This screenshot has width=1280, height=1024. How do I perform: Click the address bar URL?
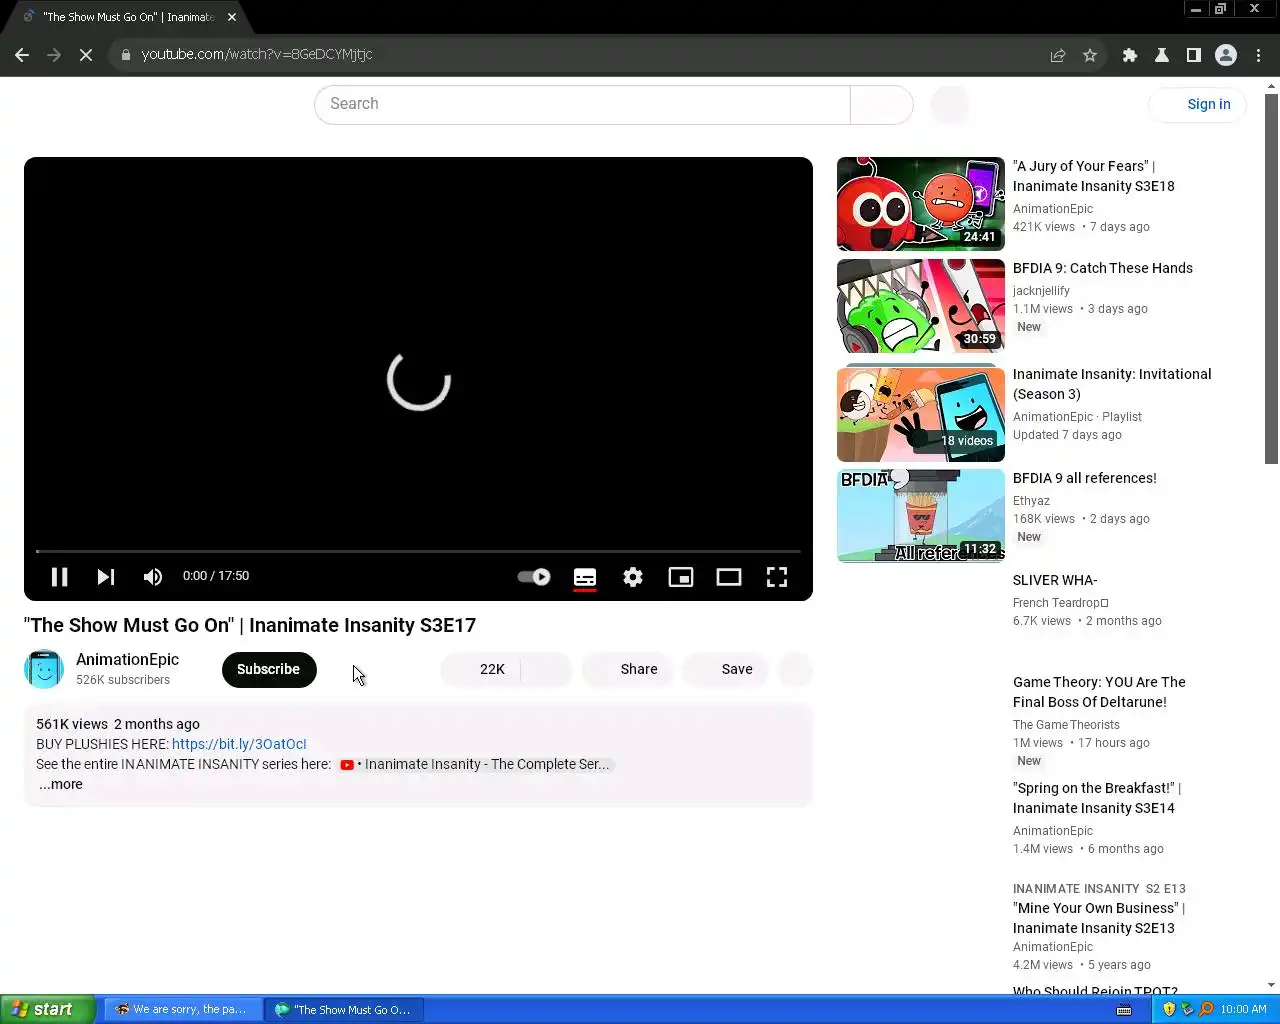pos(257,55)
